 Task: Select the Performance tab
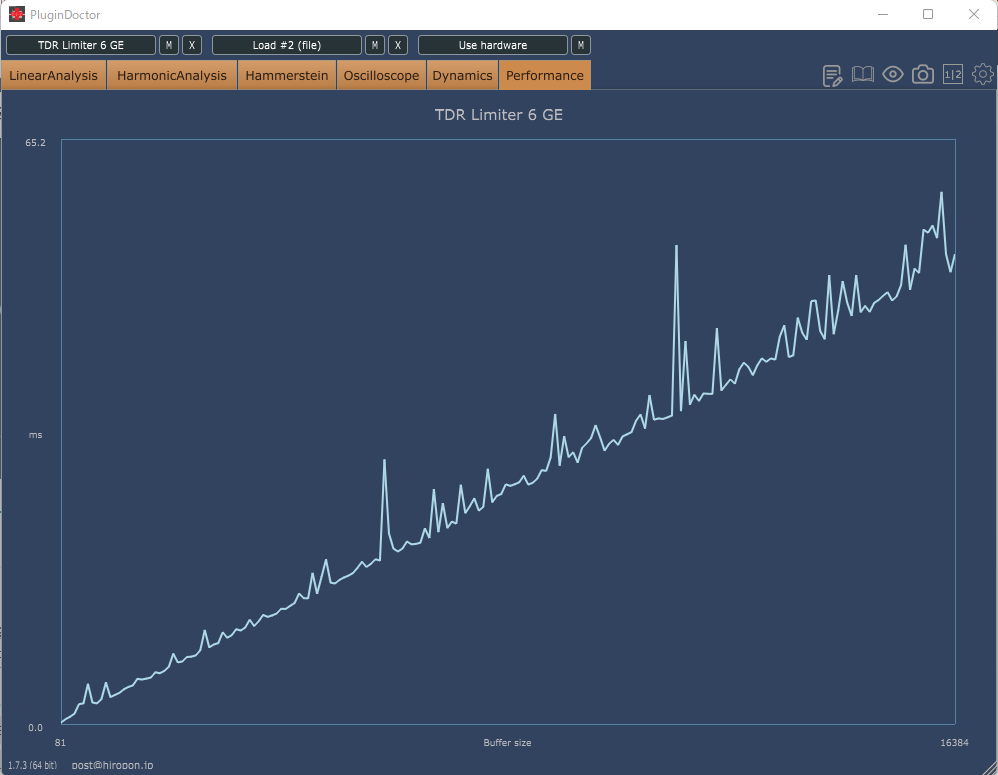[545, 75]
